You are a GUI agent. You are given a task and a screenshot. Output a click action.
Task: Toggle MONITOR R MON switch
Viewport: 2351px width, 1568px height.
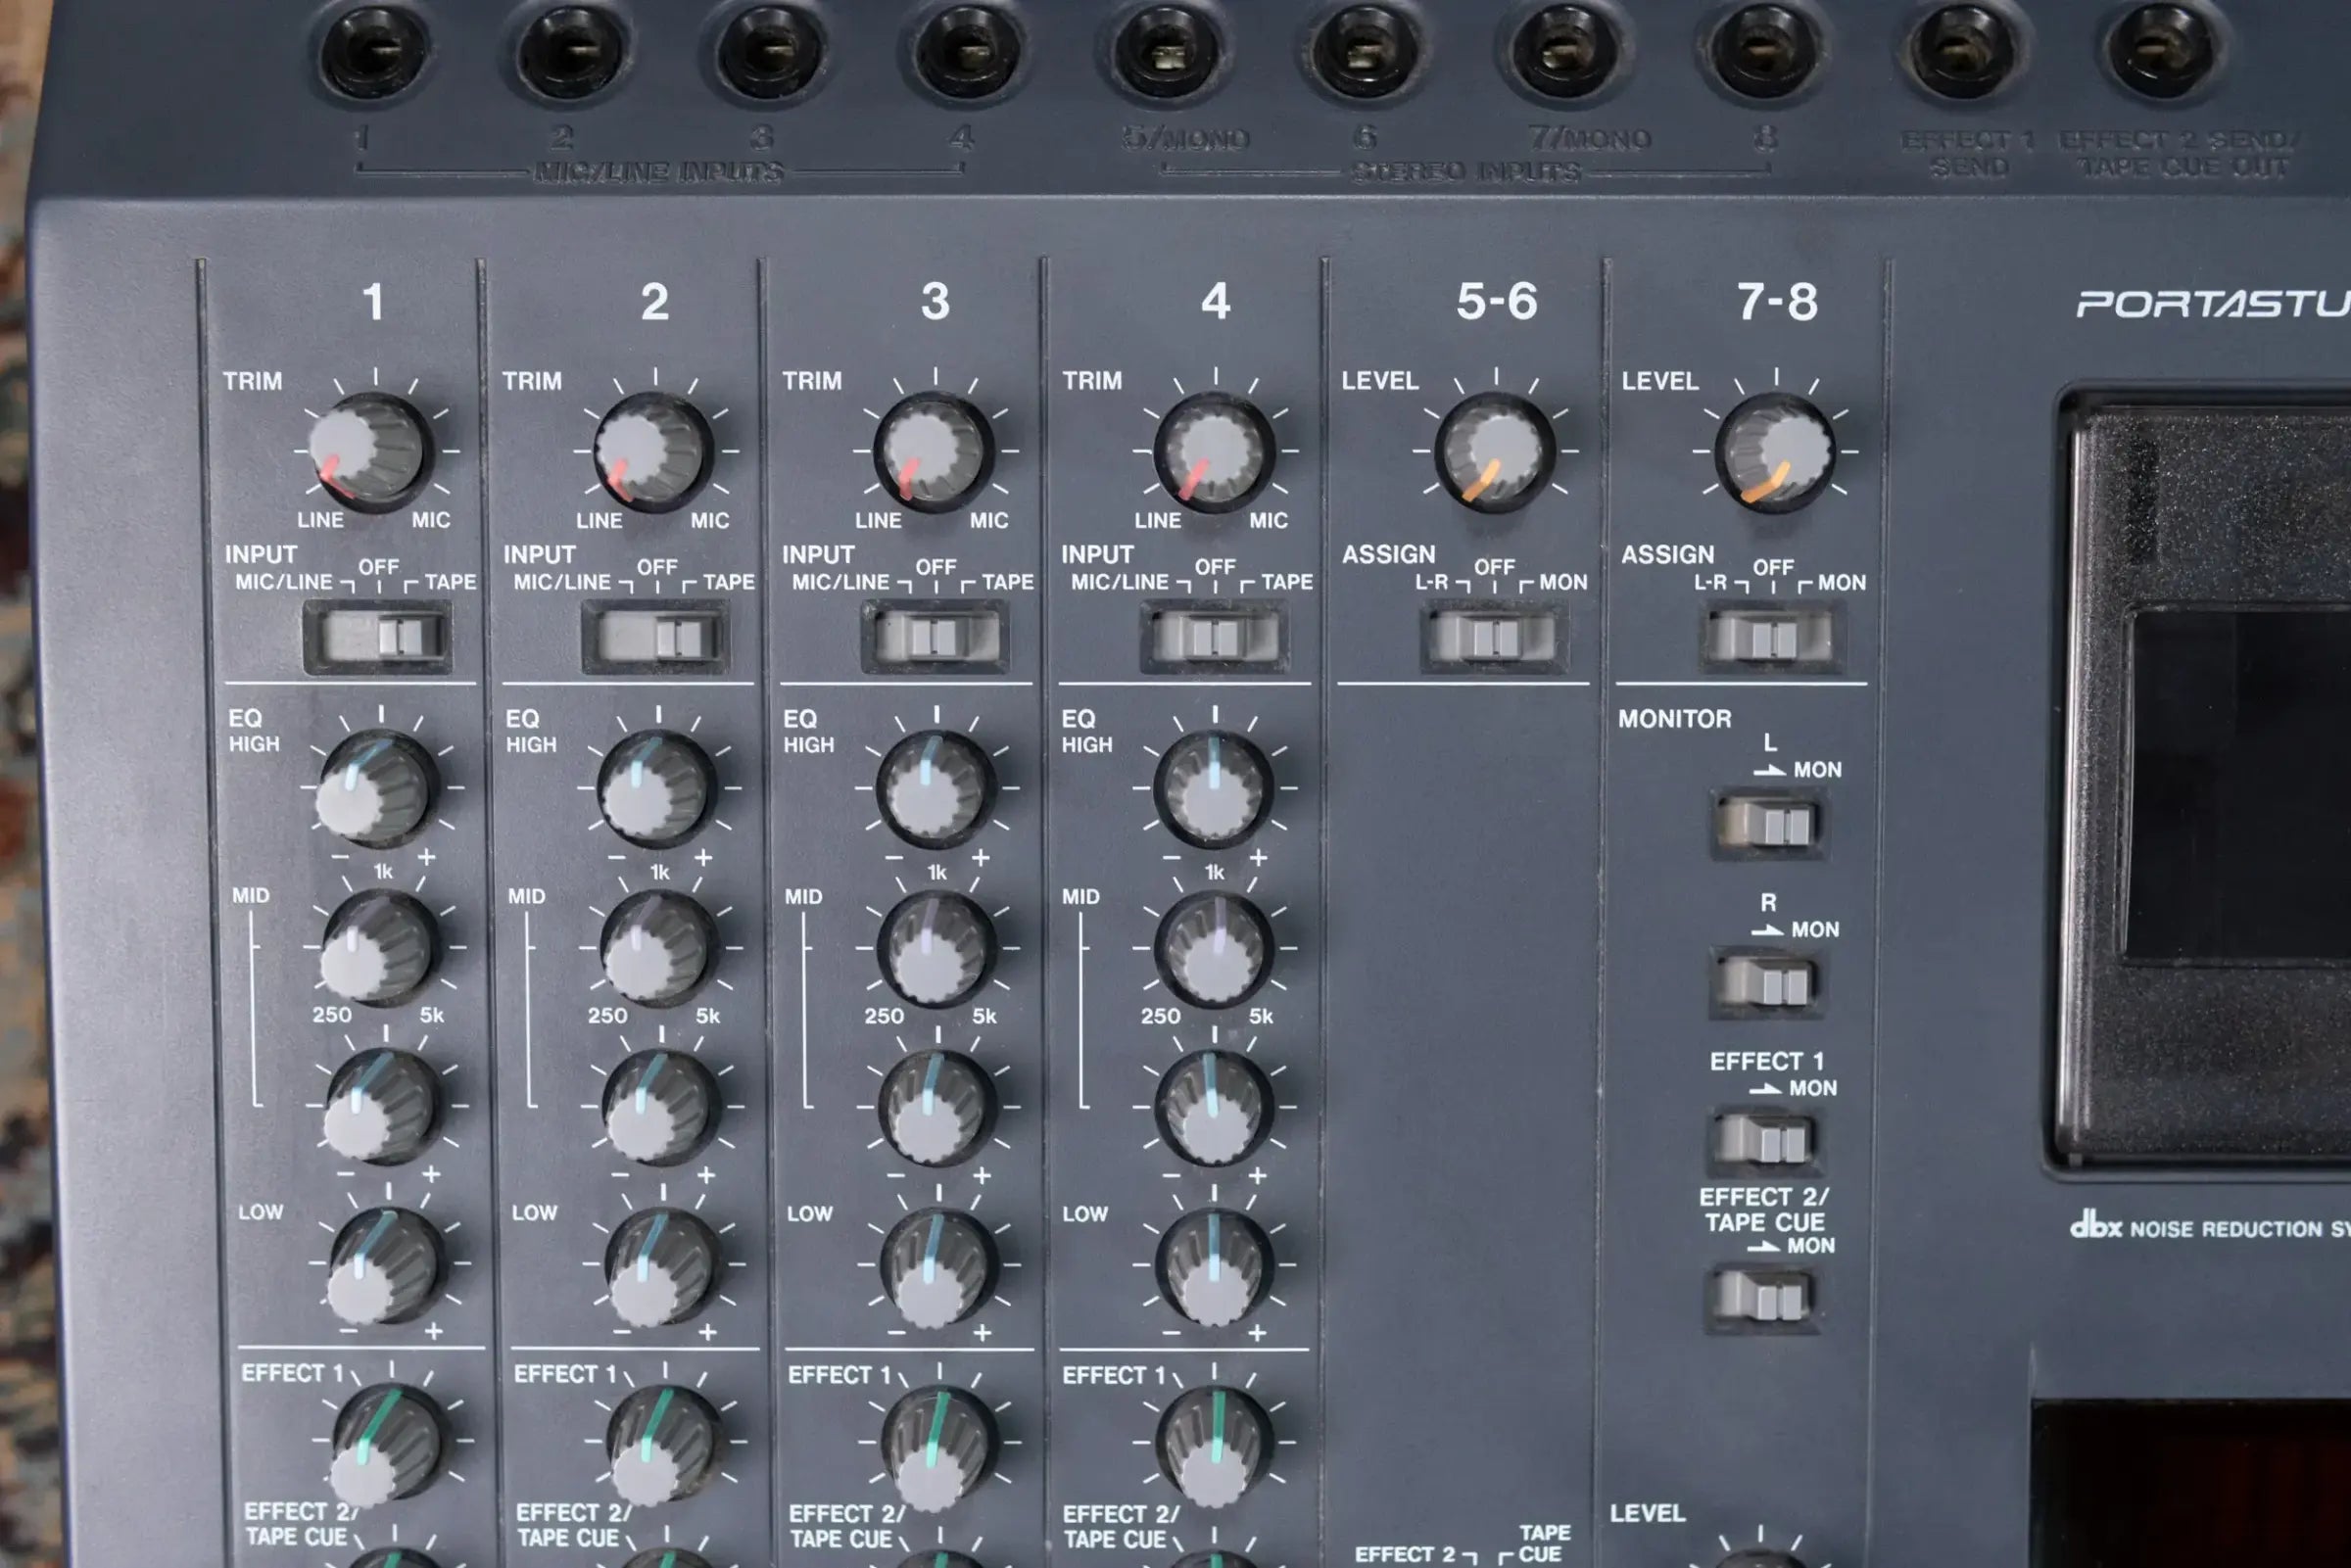click(1766, 983)
